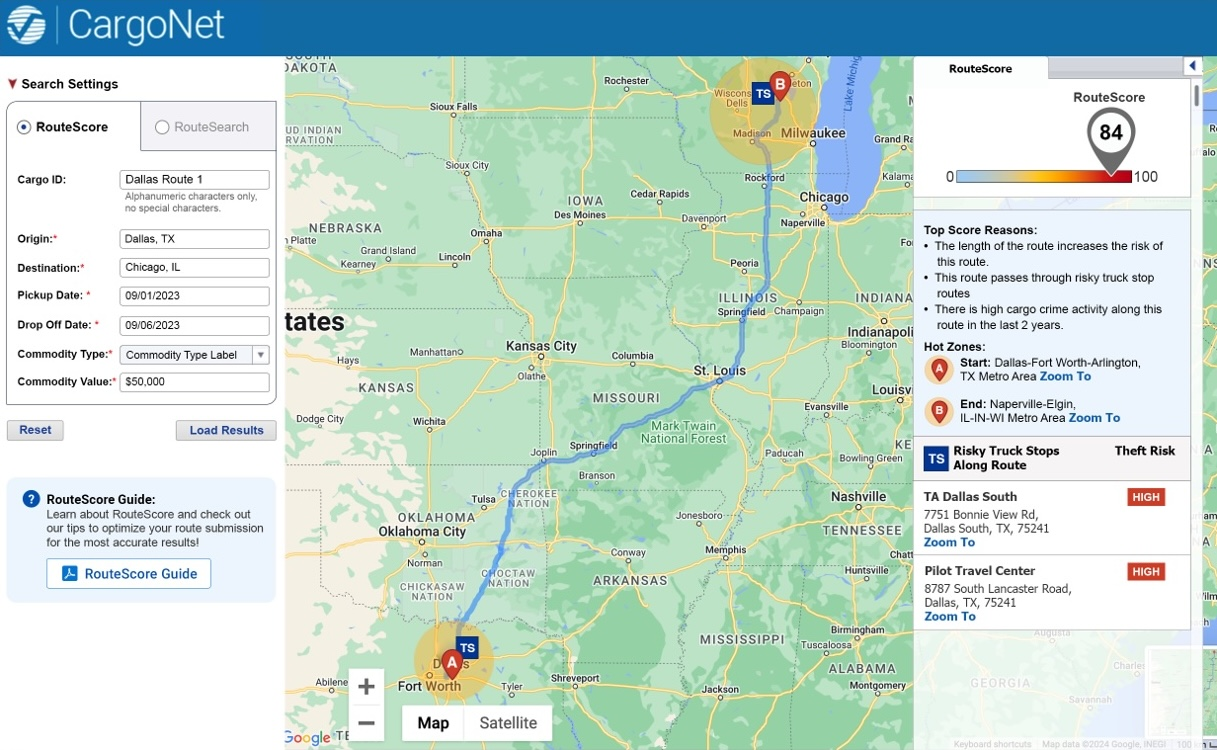Image resolution: width=1217 pixels, height=750 pixels.
Task: Select the Start hot zone marker A icon
Action: pos(938,370)
